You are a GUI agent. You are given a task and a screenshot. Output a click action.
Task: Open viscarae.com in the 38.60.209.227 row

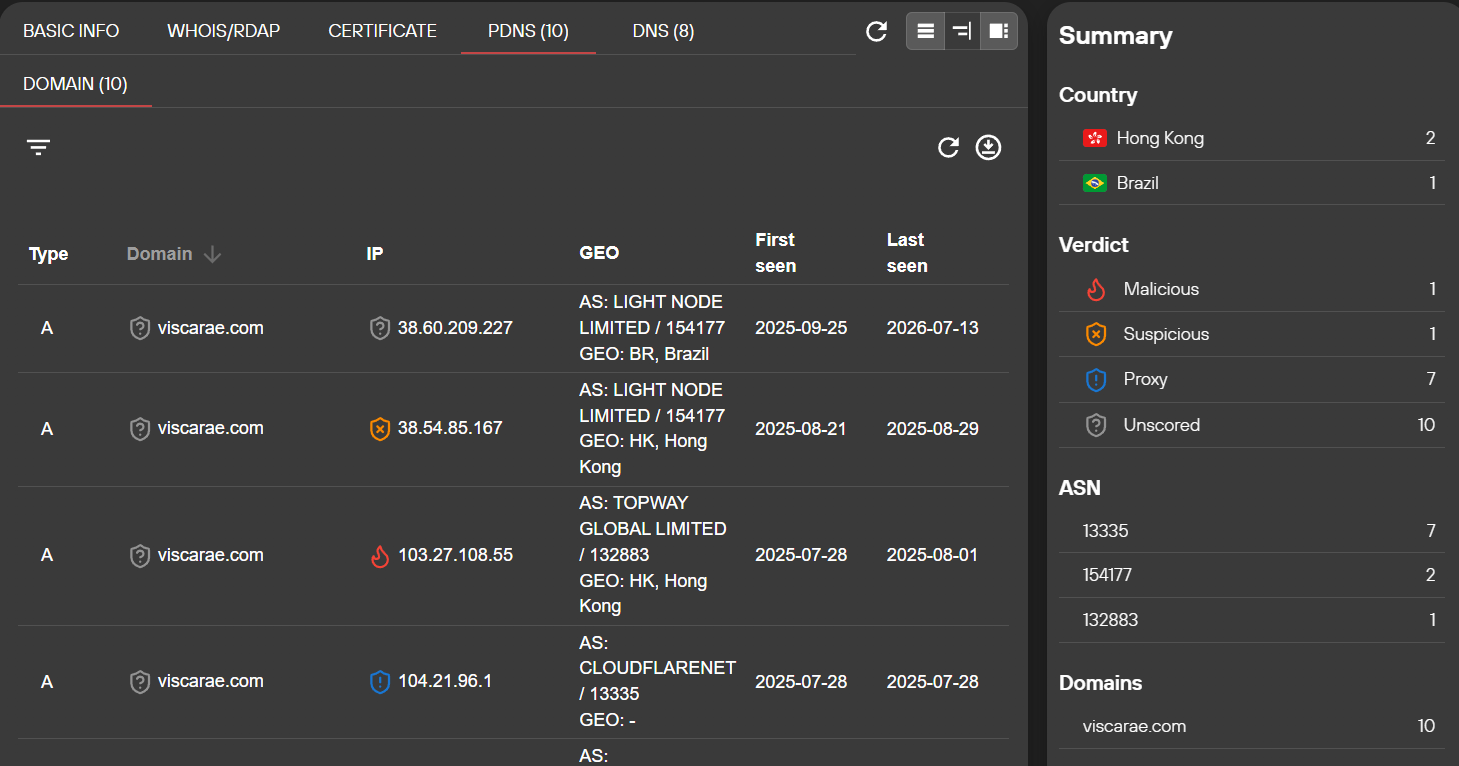coord(211,328)
